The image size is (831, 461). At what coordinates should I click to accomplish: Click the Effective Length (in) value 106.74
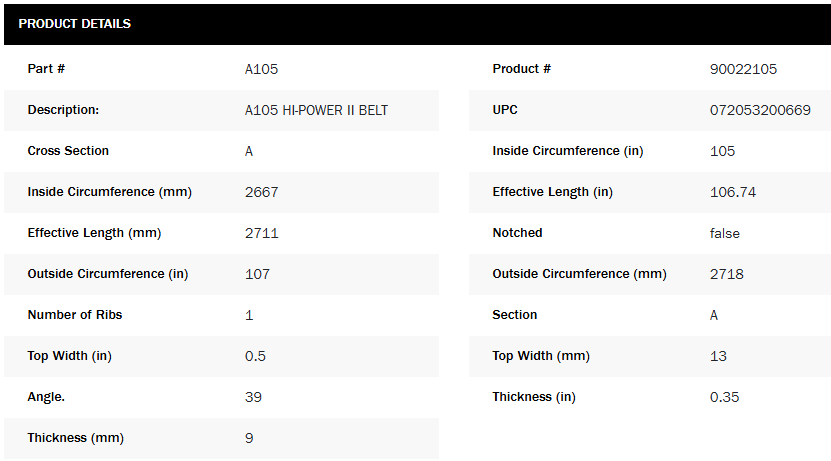coord(732,192)
